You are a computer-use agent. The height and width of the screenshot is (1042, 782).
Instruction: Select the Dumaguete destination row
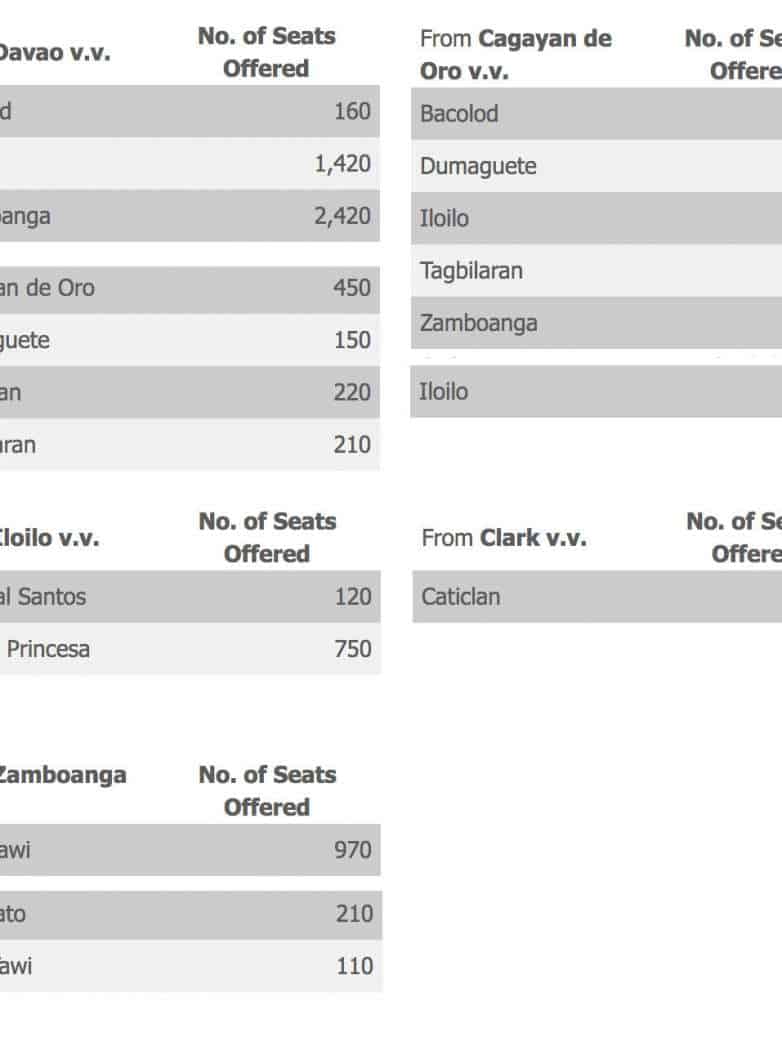point(478,166)
